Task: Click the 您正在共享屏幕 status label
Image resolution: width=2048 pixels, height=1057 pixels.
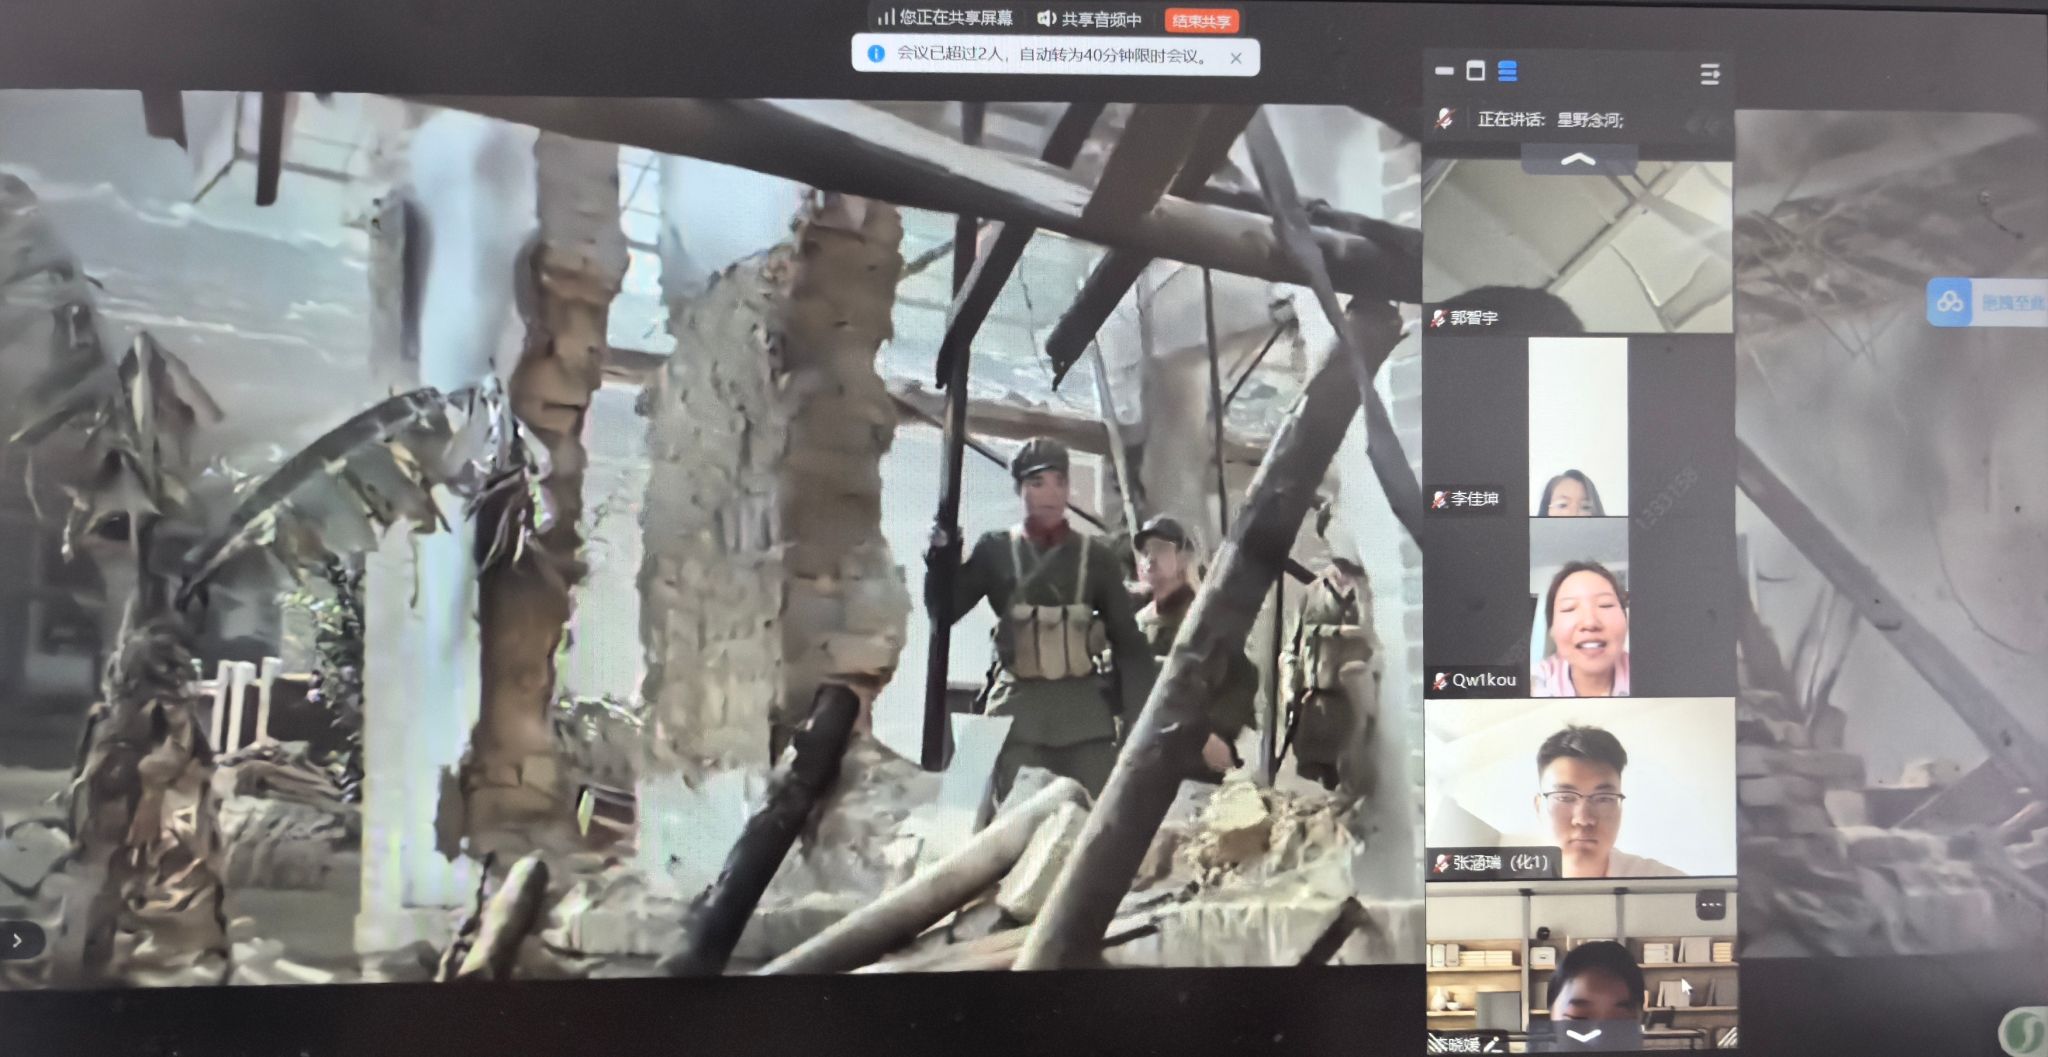Action: (955, 18)
